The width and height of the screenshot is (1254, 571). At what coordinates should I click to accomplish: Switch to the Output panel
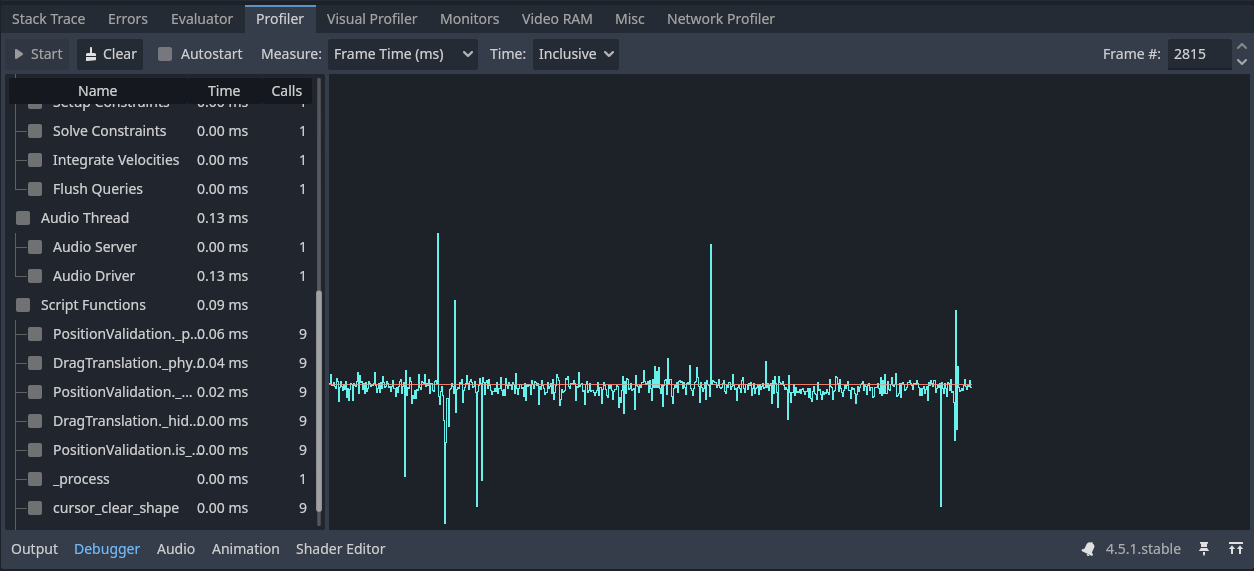35,549
